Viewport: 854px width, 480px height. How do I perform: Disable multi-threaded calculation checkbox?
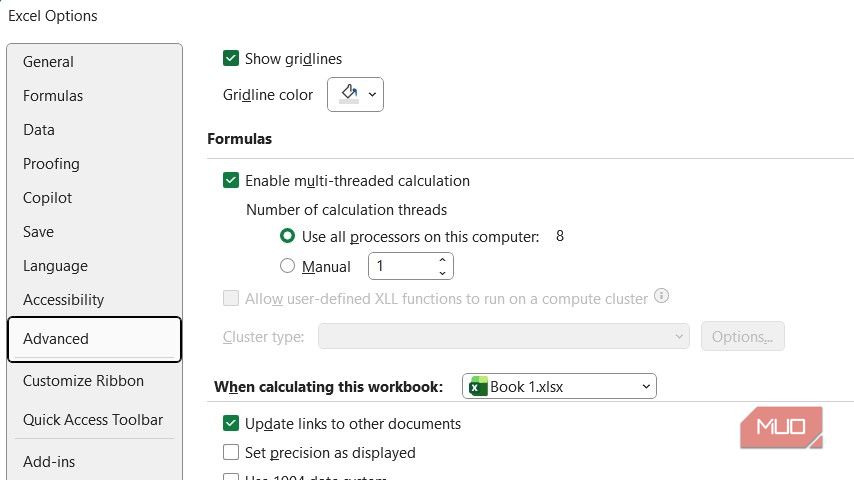point(231,181)
